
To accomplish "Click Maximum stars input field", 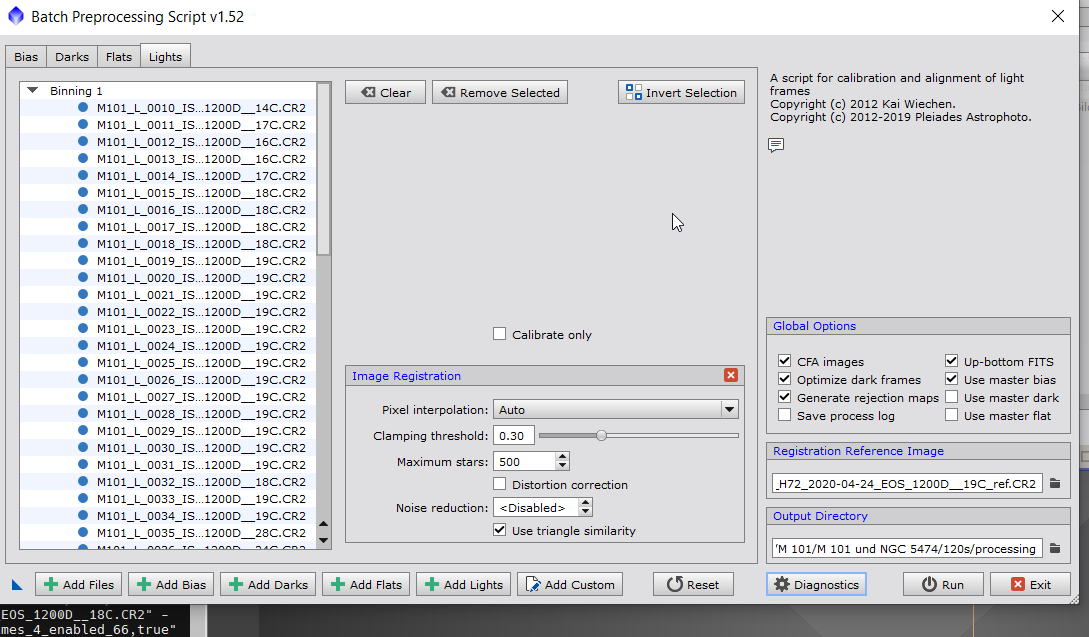I will [524, 461].
